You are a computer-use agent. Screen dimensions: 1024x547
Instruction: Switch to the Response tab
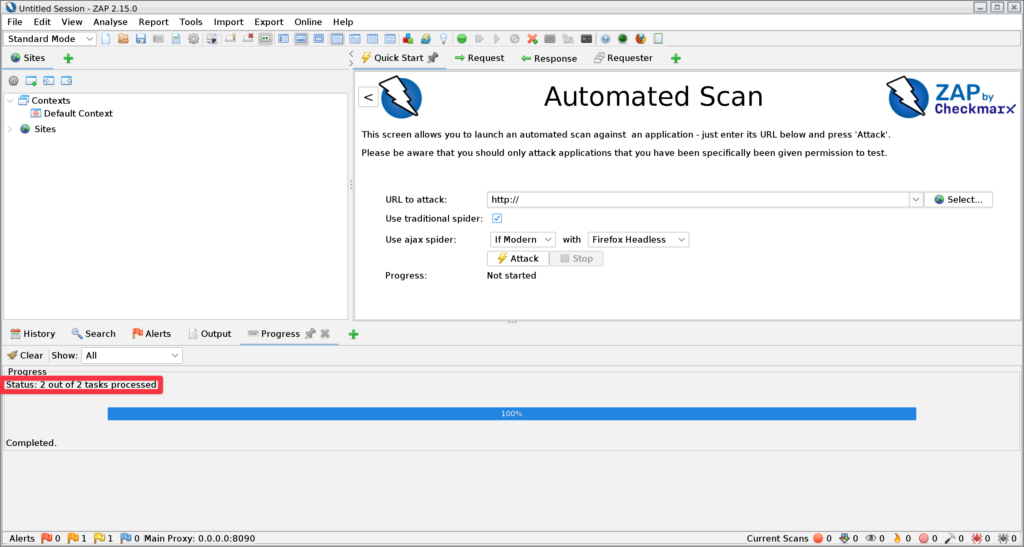[x=549, y=58]
